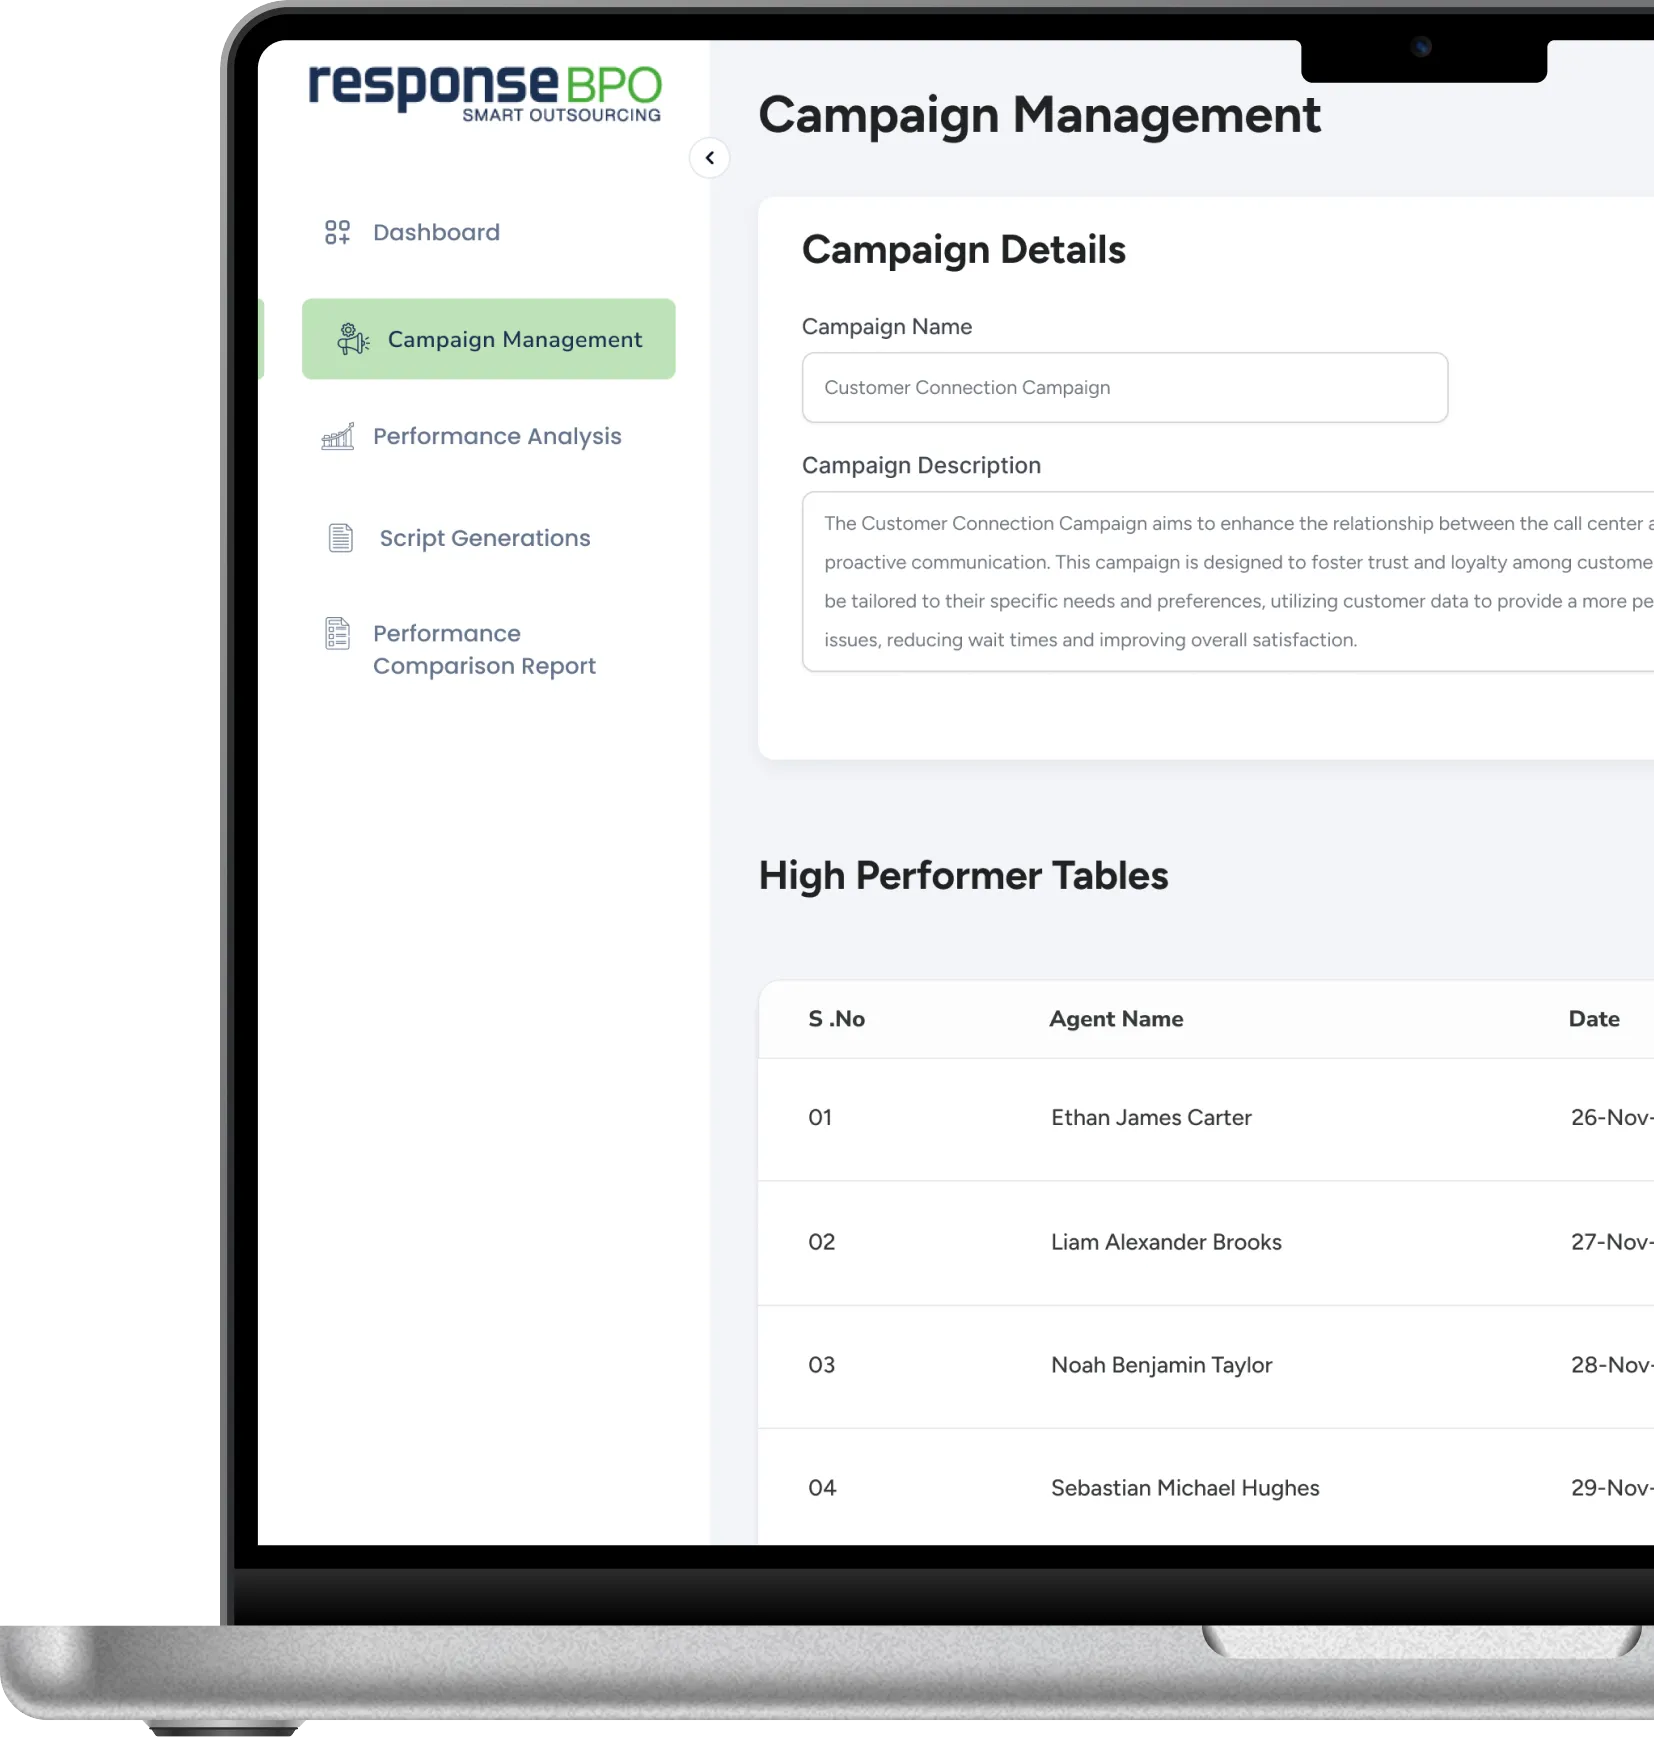Click serial number 03 cell

click(822, 1365)
